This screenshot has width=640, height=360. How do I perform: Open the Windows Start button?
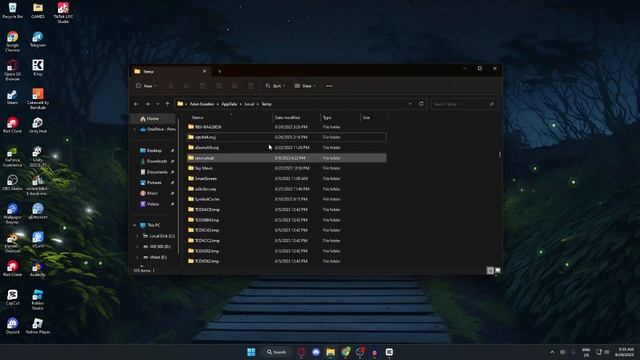pyautogui.click(x=251, y=352)
